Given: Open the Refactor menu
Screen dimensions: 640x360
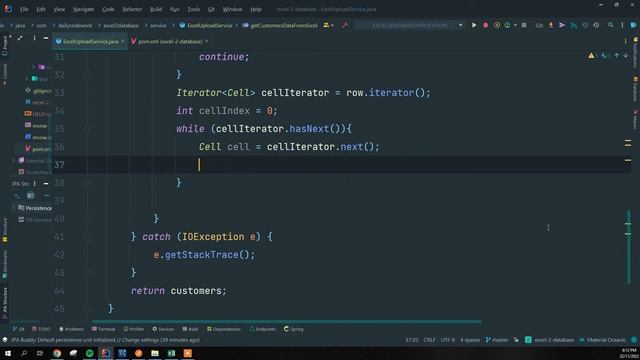Looking at the screenshot, I should (132, 9).
